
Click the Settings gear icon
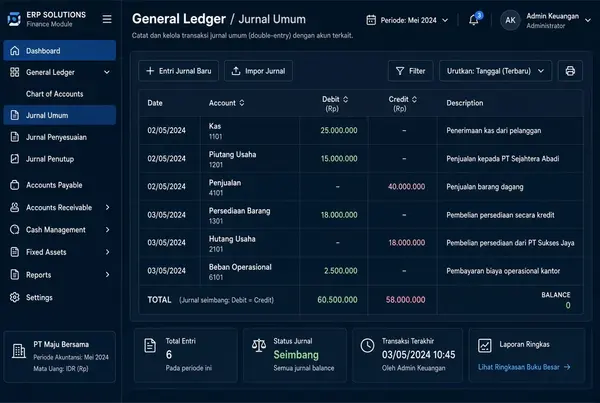click(x=15, y=297)
